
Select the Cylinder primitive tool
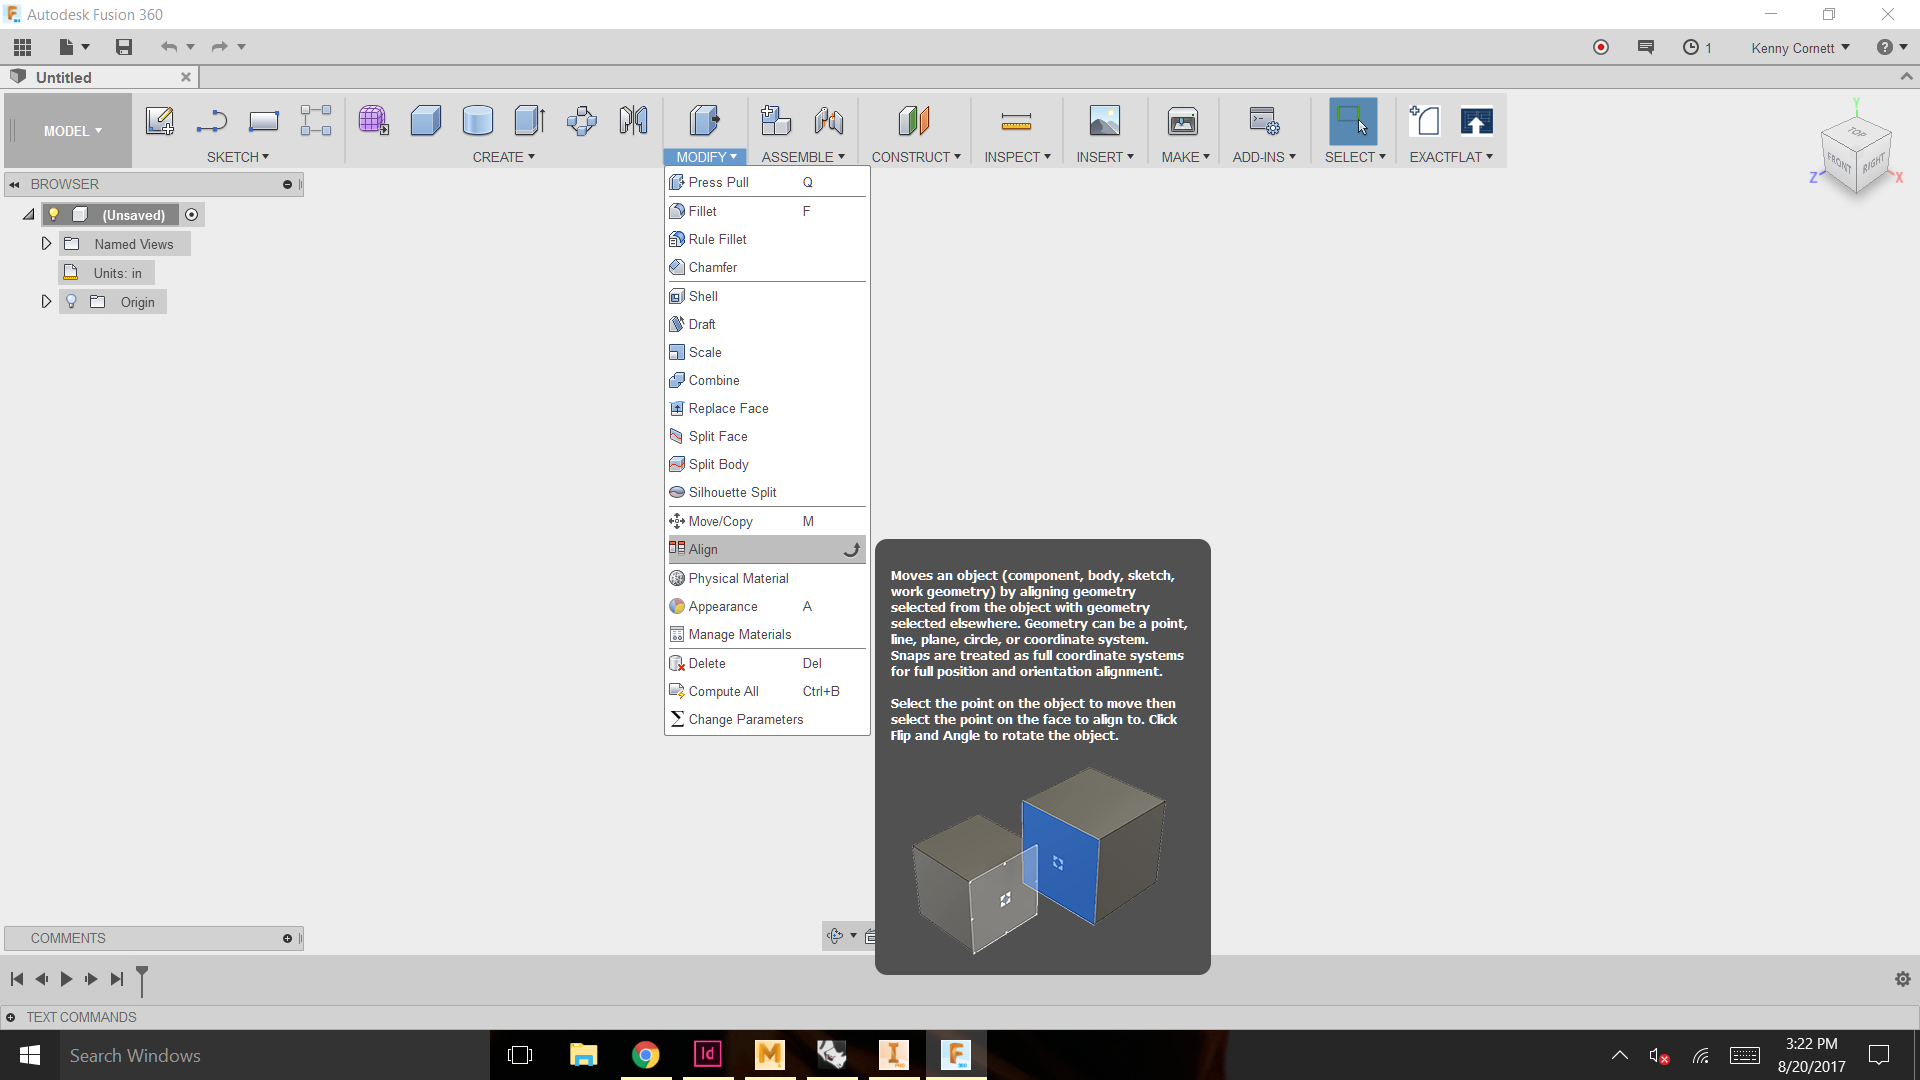pyautogui.click(x=478, y=120)
